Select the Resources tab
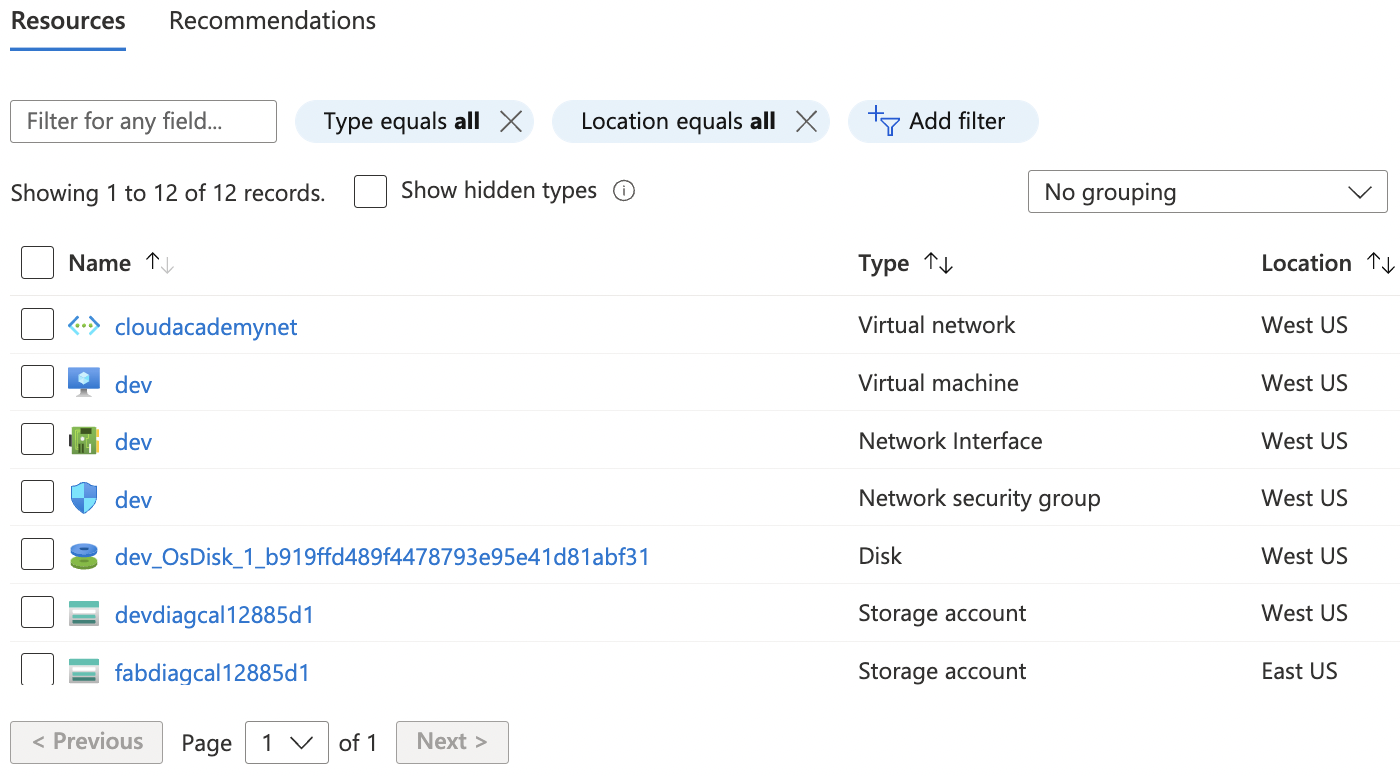This screenshot has width=1400, height=776. (x=68, y=21)
